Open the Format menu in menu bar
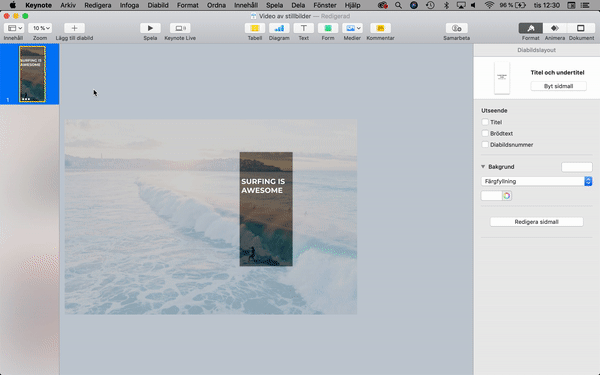 coord(188,5)
